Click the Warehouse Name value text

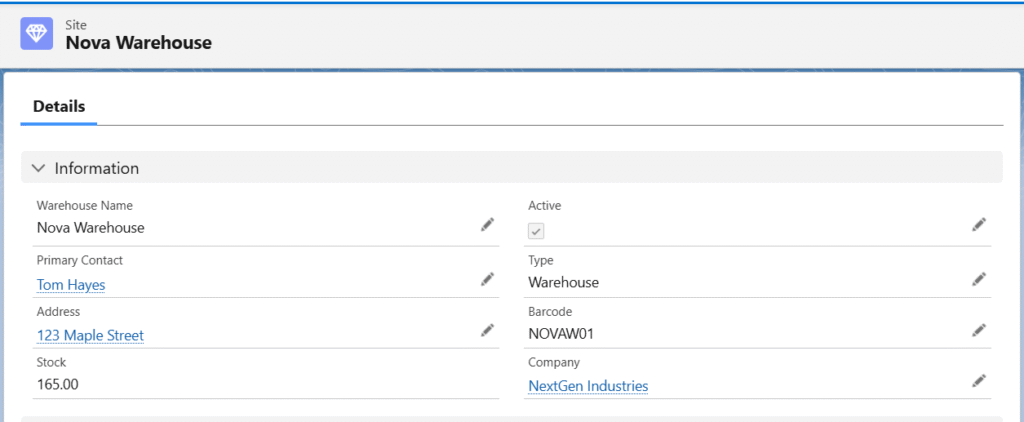click(90, 228)
